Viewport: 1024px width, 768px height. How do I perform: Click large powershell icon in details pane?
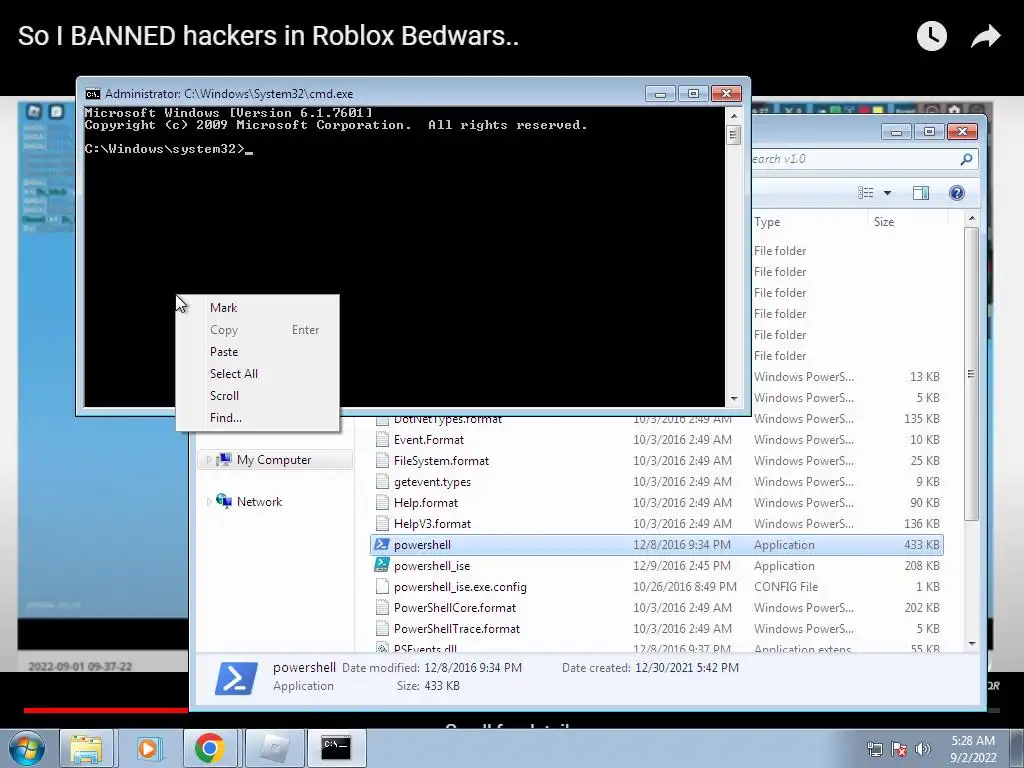(236, 678)
